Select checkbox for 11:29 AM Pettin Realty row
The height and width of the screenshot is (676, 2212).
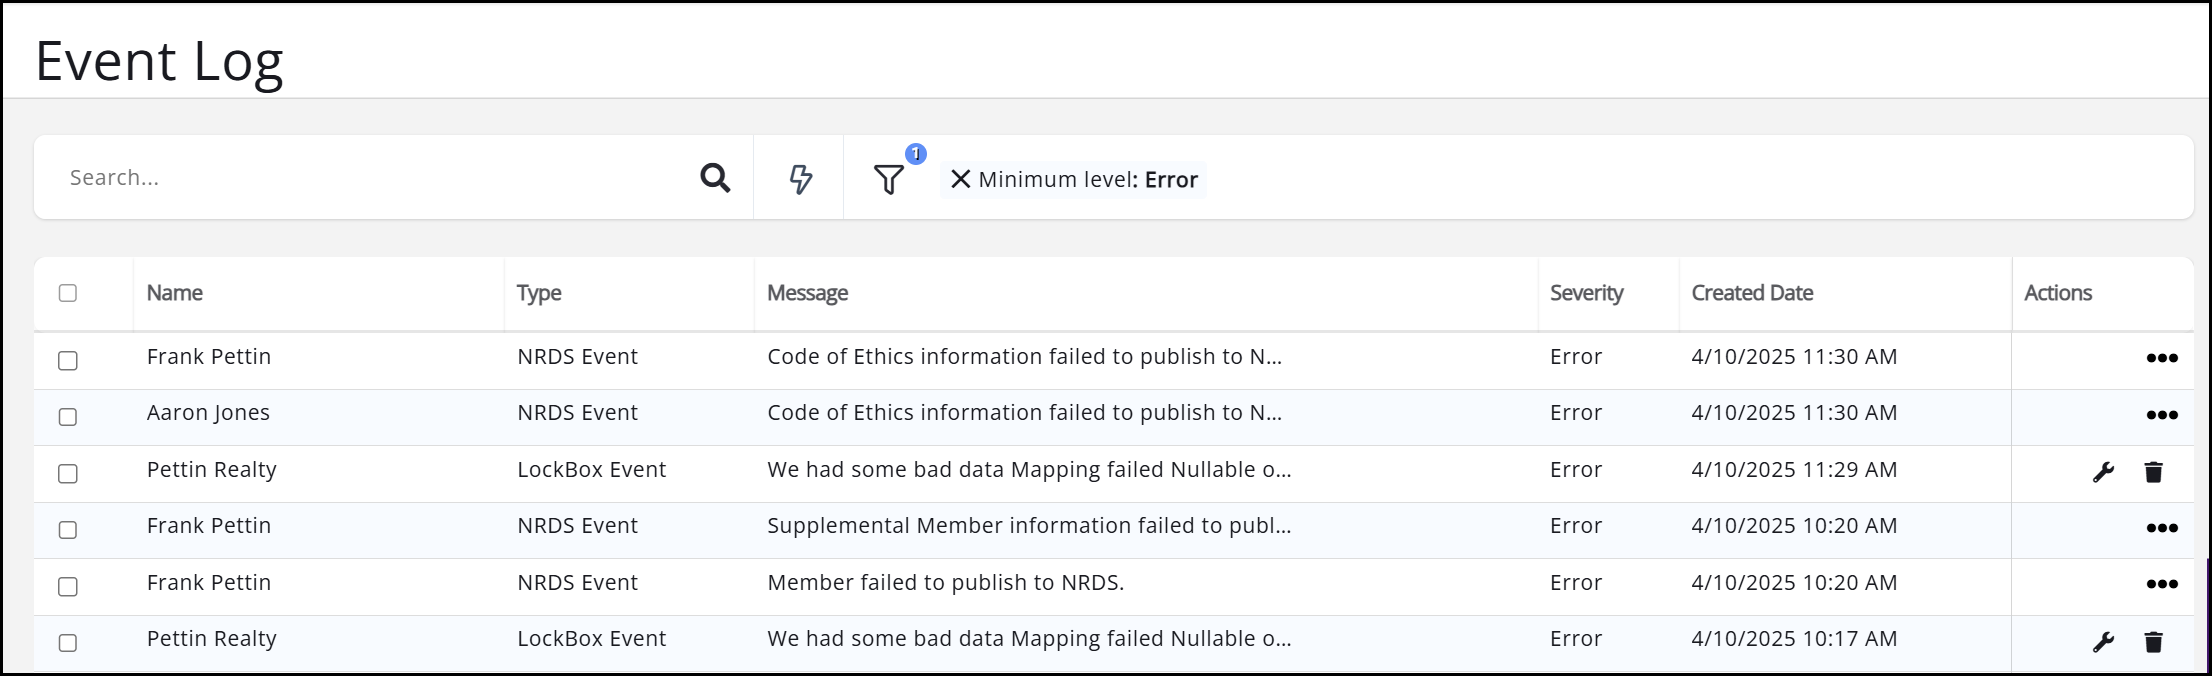click(68, 473)
